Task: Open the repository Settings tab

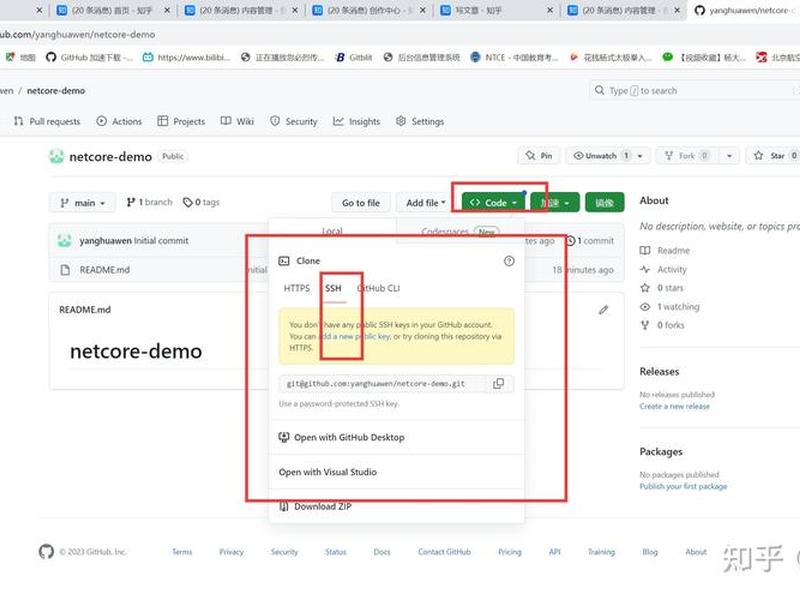Action: point(420,121)
